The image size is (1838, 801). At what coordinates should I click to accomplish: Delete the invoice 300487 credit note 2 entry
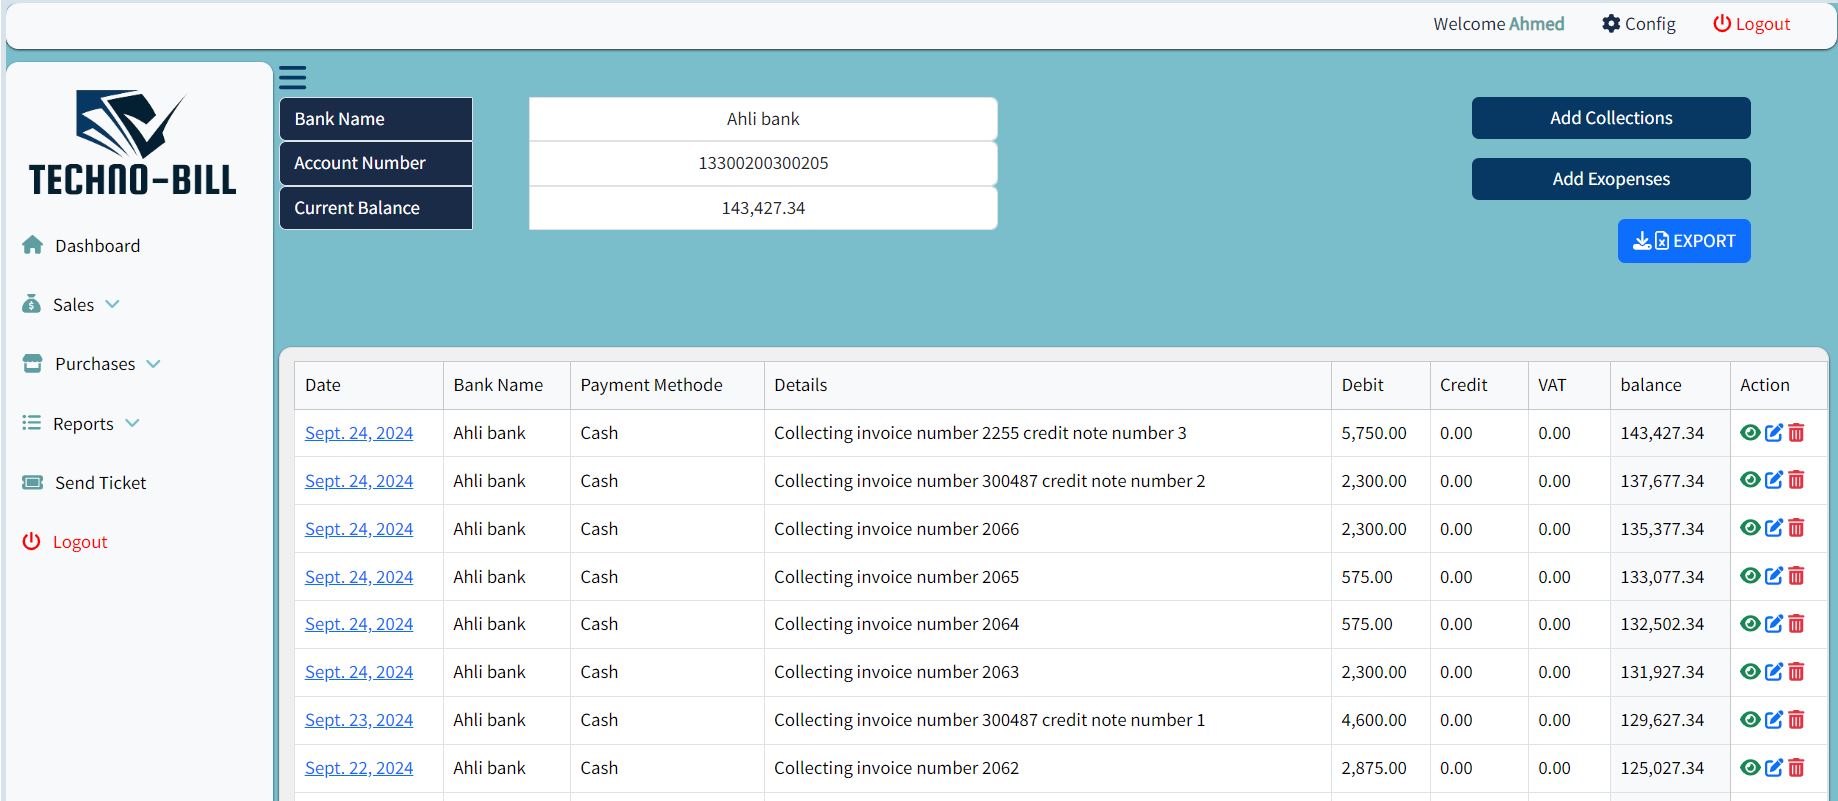click(x=1796, y=480)
